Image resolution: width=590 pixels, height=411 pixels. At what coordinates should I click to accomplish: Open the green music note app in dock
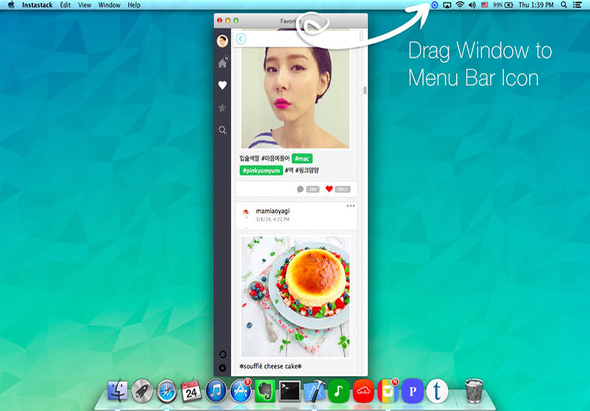pyautogui.click(x=338, y=391)
